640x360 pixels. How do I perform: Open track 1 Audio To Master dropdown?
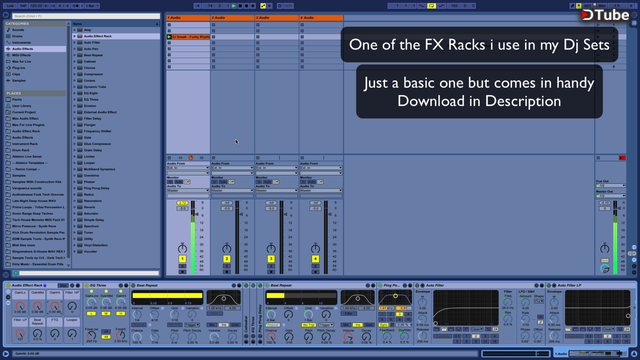[x=188, y=190]
